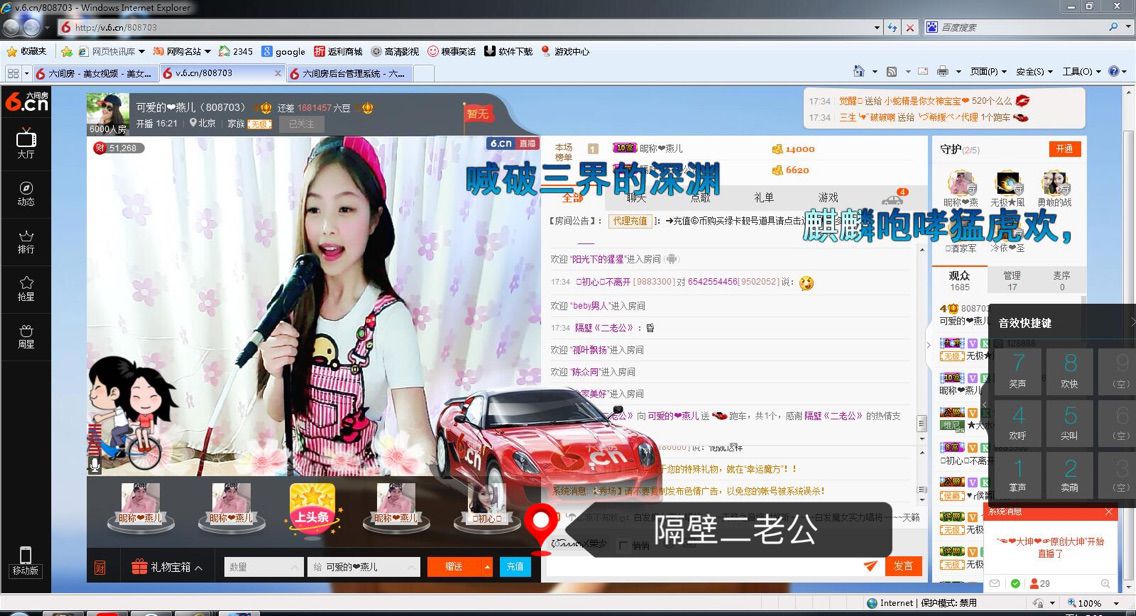Click the printer icon in command bar
This screenshot has height=616, width=1136.
(x=942, y=71)
